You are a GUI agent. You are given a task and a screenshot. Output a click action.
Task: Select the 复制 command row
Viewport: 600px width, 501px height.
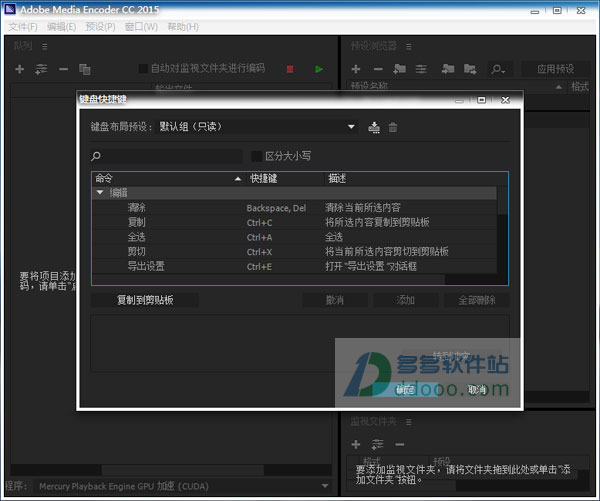click(x=294, y=222)
